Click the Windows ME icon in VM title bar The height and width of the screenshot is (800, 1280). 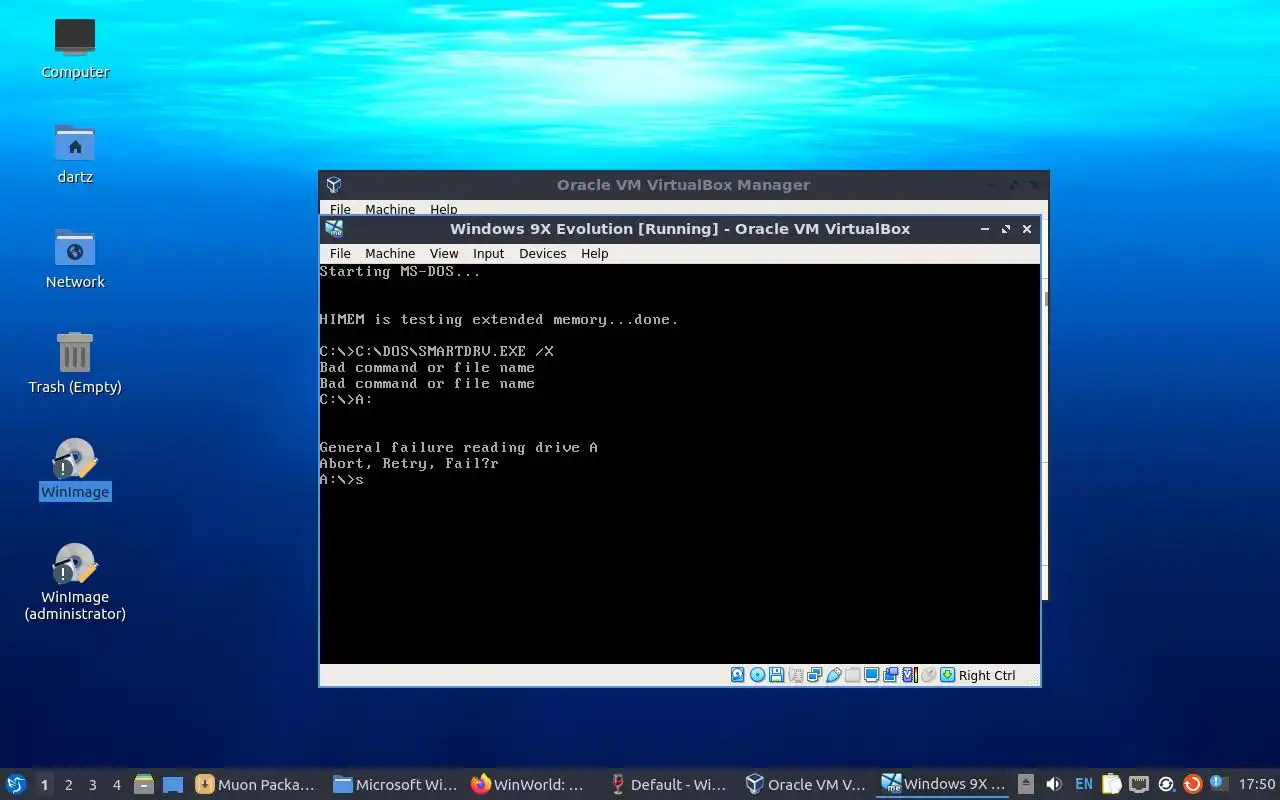(334, 229)
